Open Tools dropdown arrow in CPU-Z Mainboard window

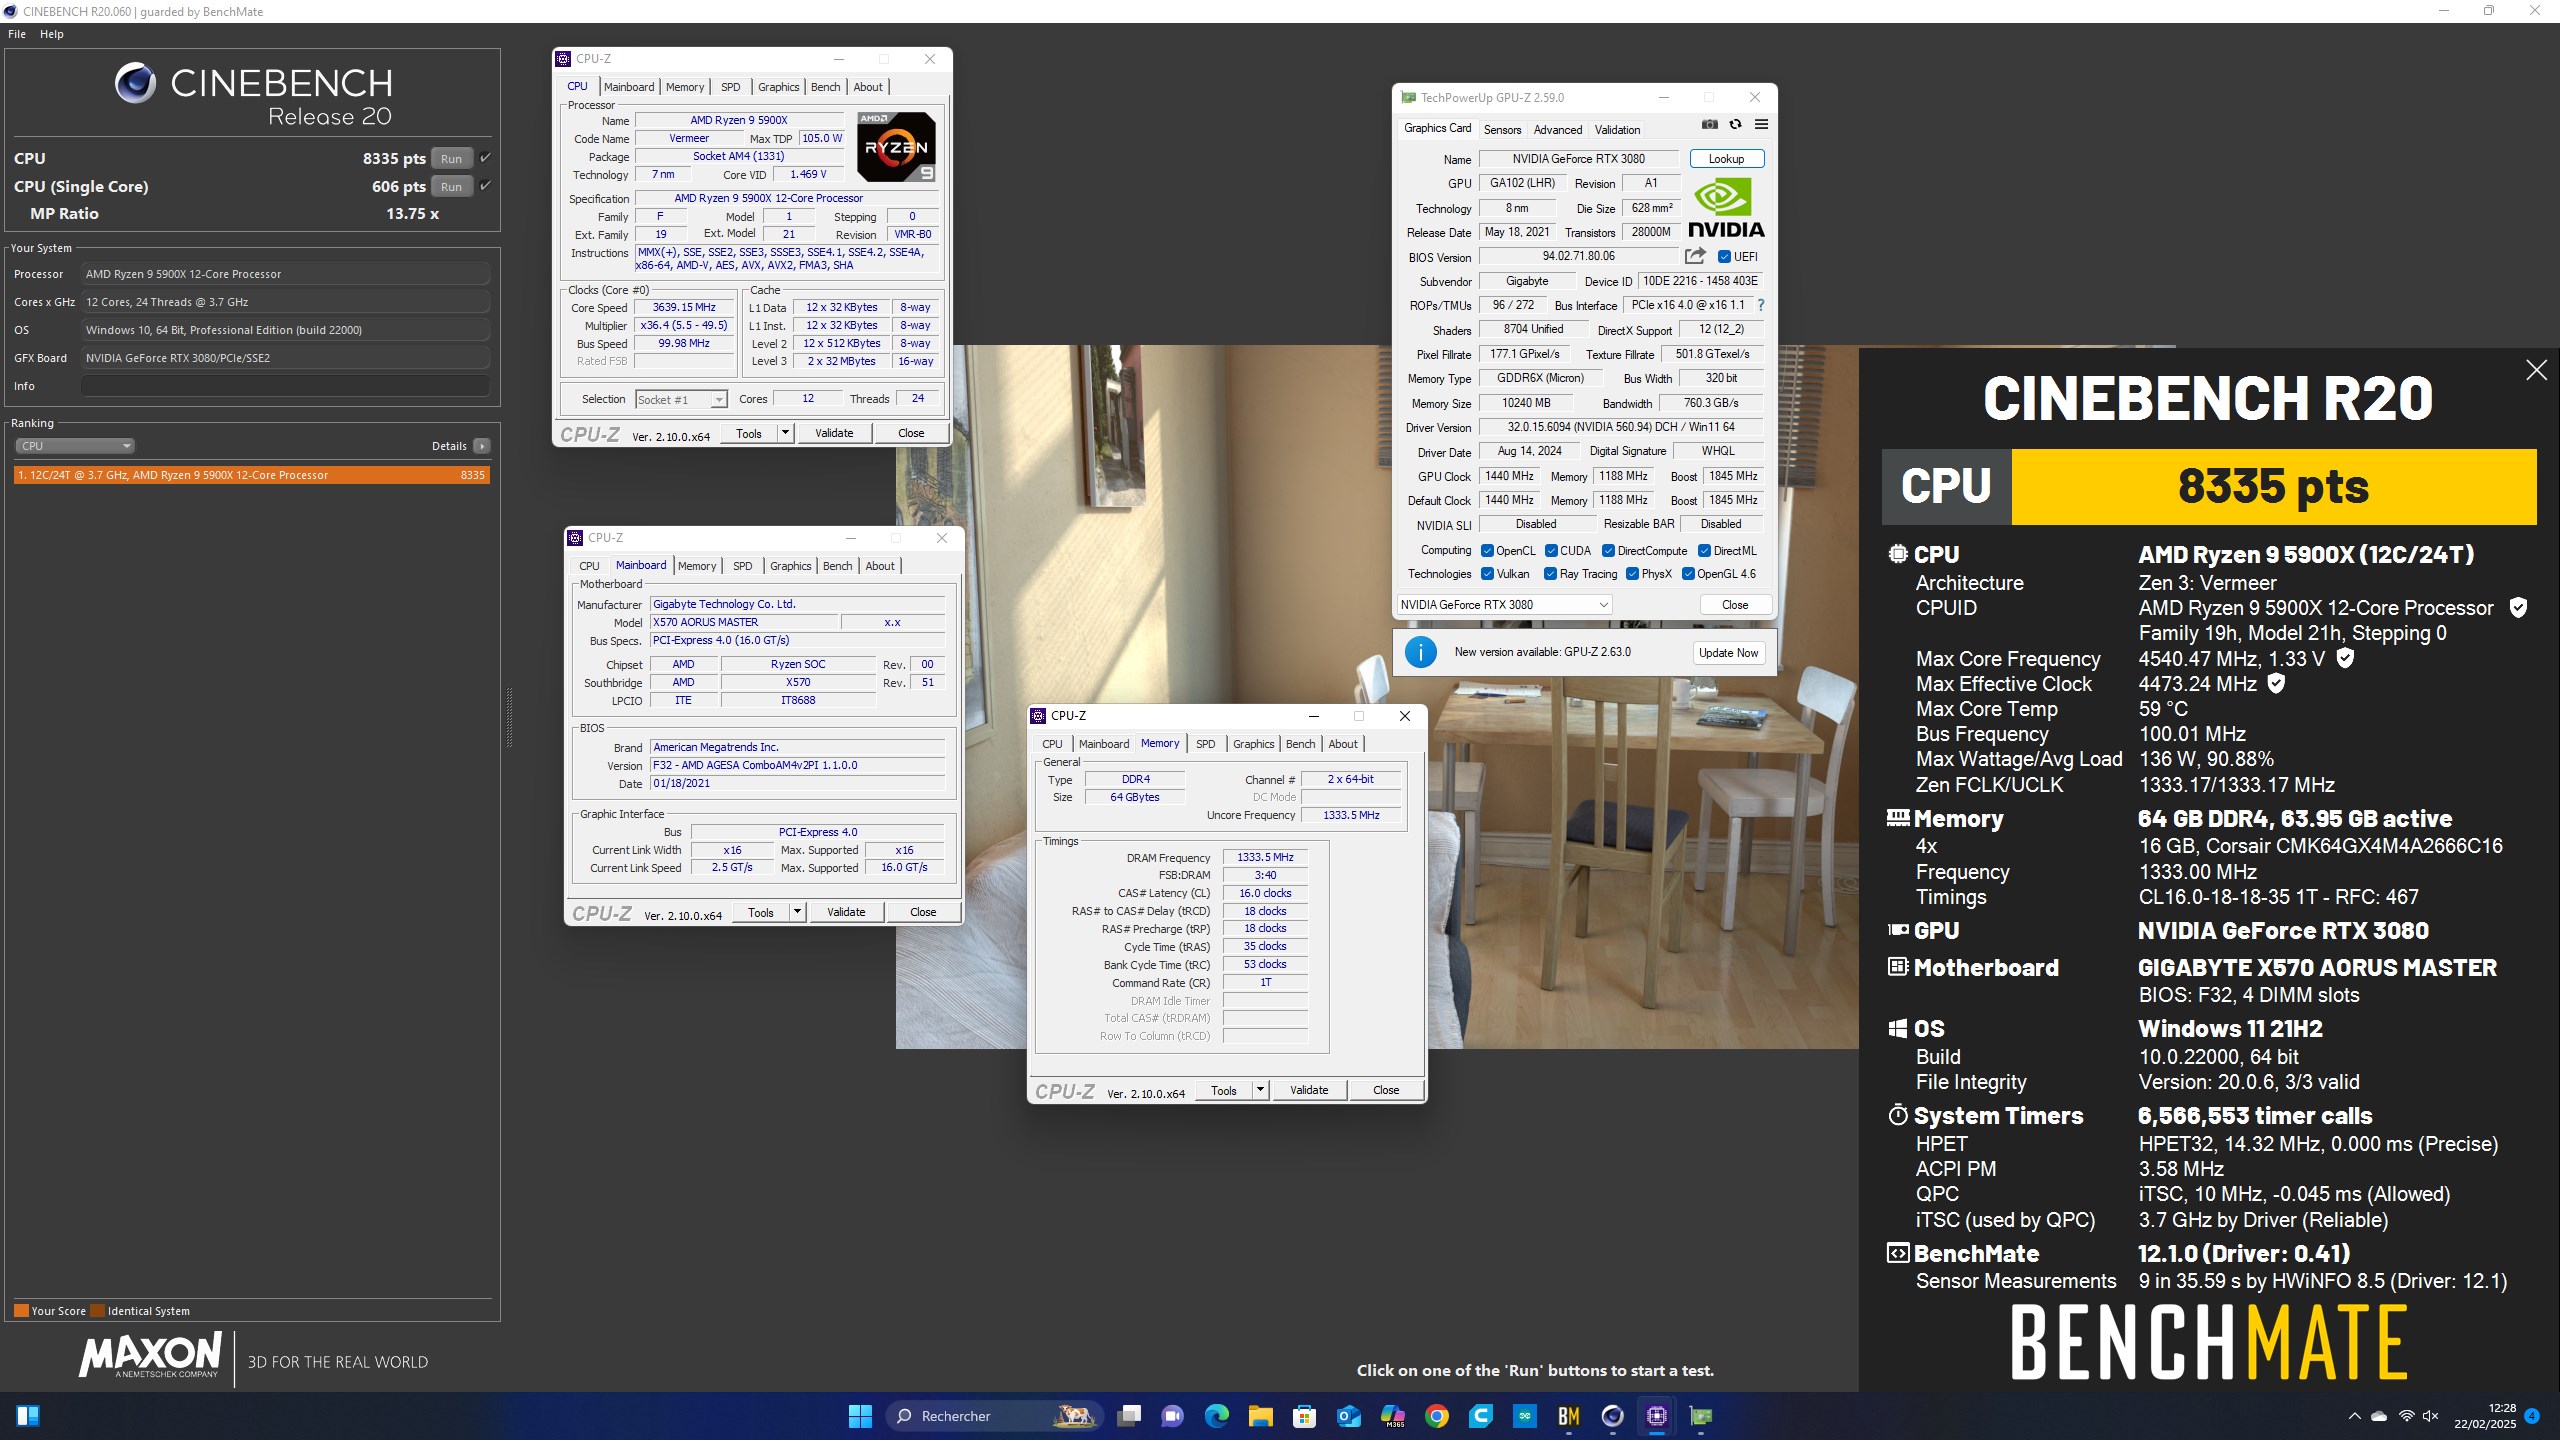pyautogui.click(x=798, y=912)
